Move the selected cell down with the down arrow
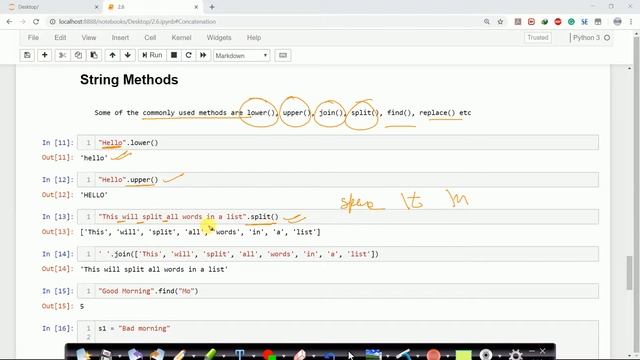The width and height of the screenshot is (640, 360). tap(128, 55)
